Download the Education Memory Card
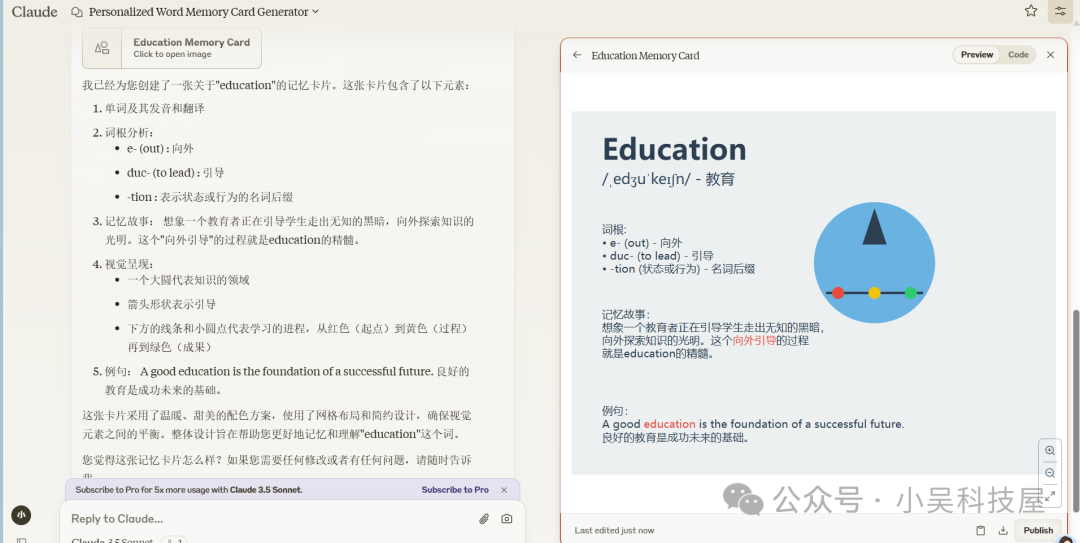This screenshot has width=1080, height=543. coord(1003,530)
